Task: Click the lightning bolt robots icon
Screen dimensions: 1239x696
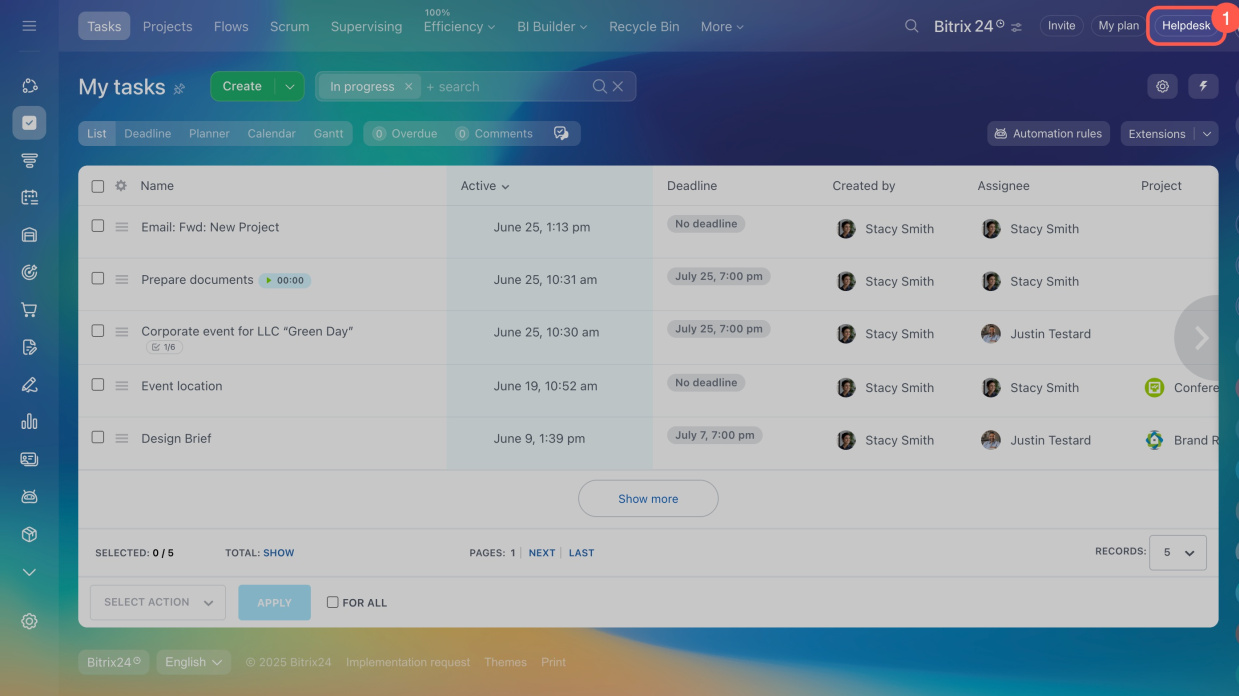Action: [x=1203, y=87]
